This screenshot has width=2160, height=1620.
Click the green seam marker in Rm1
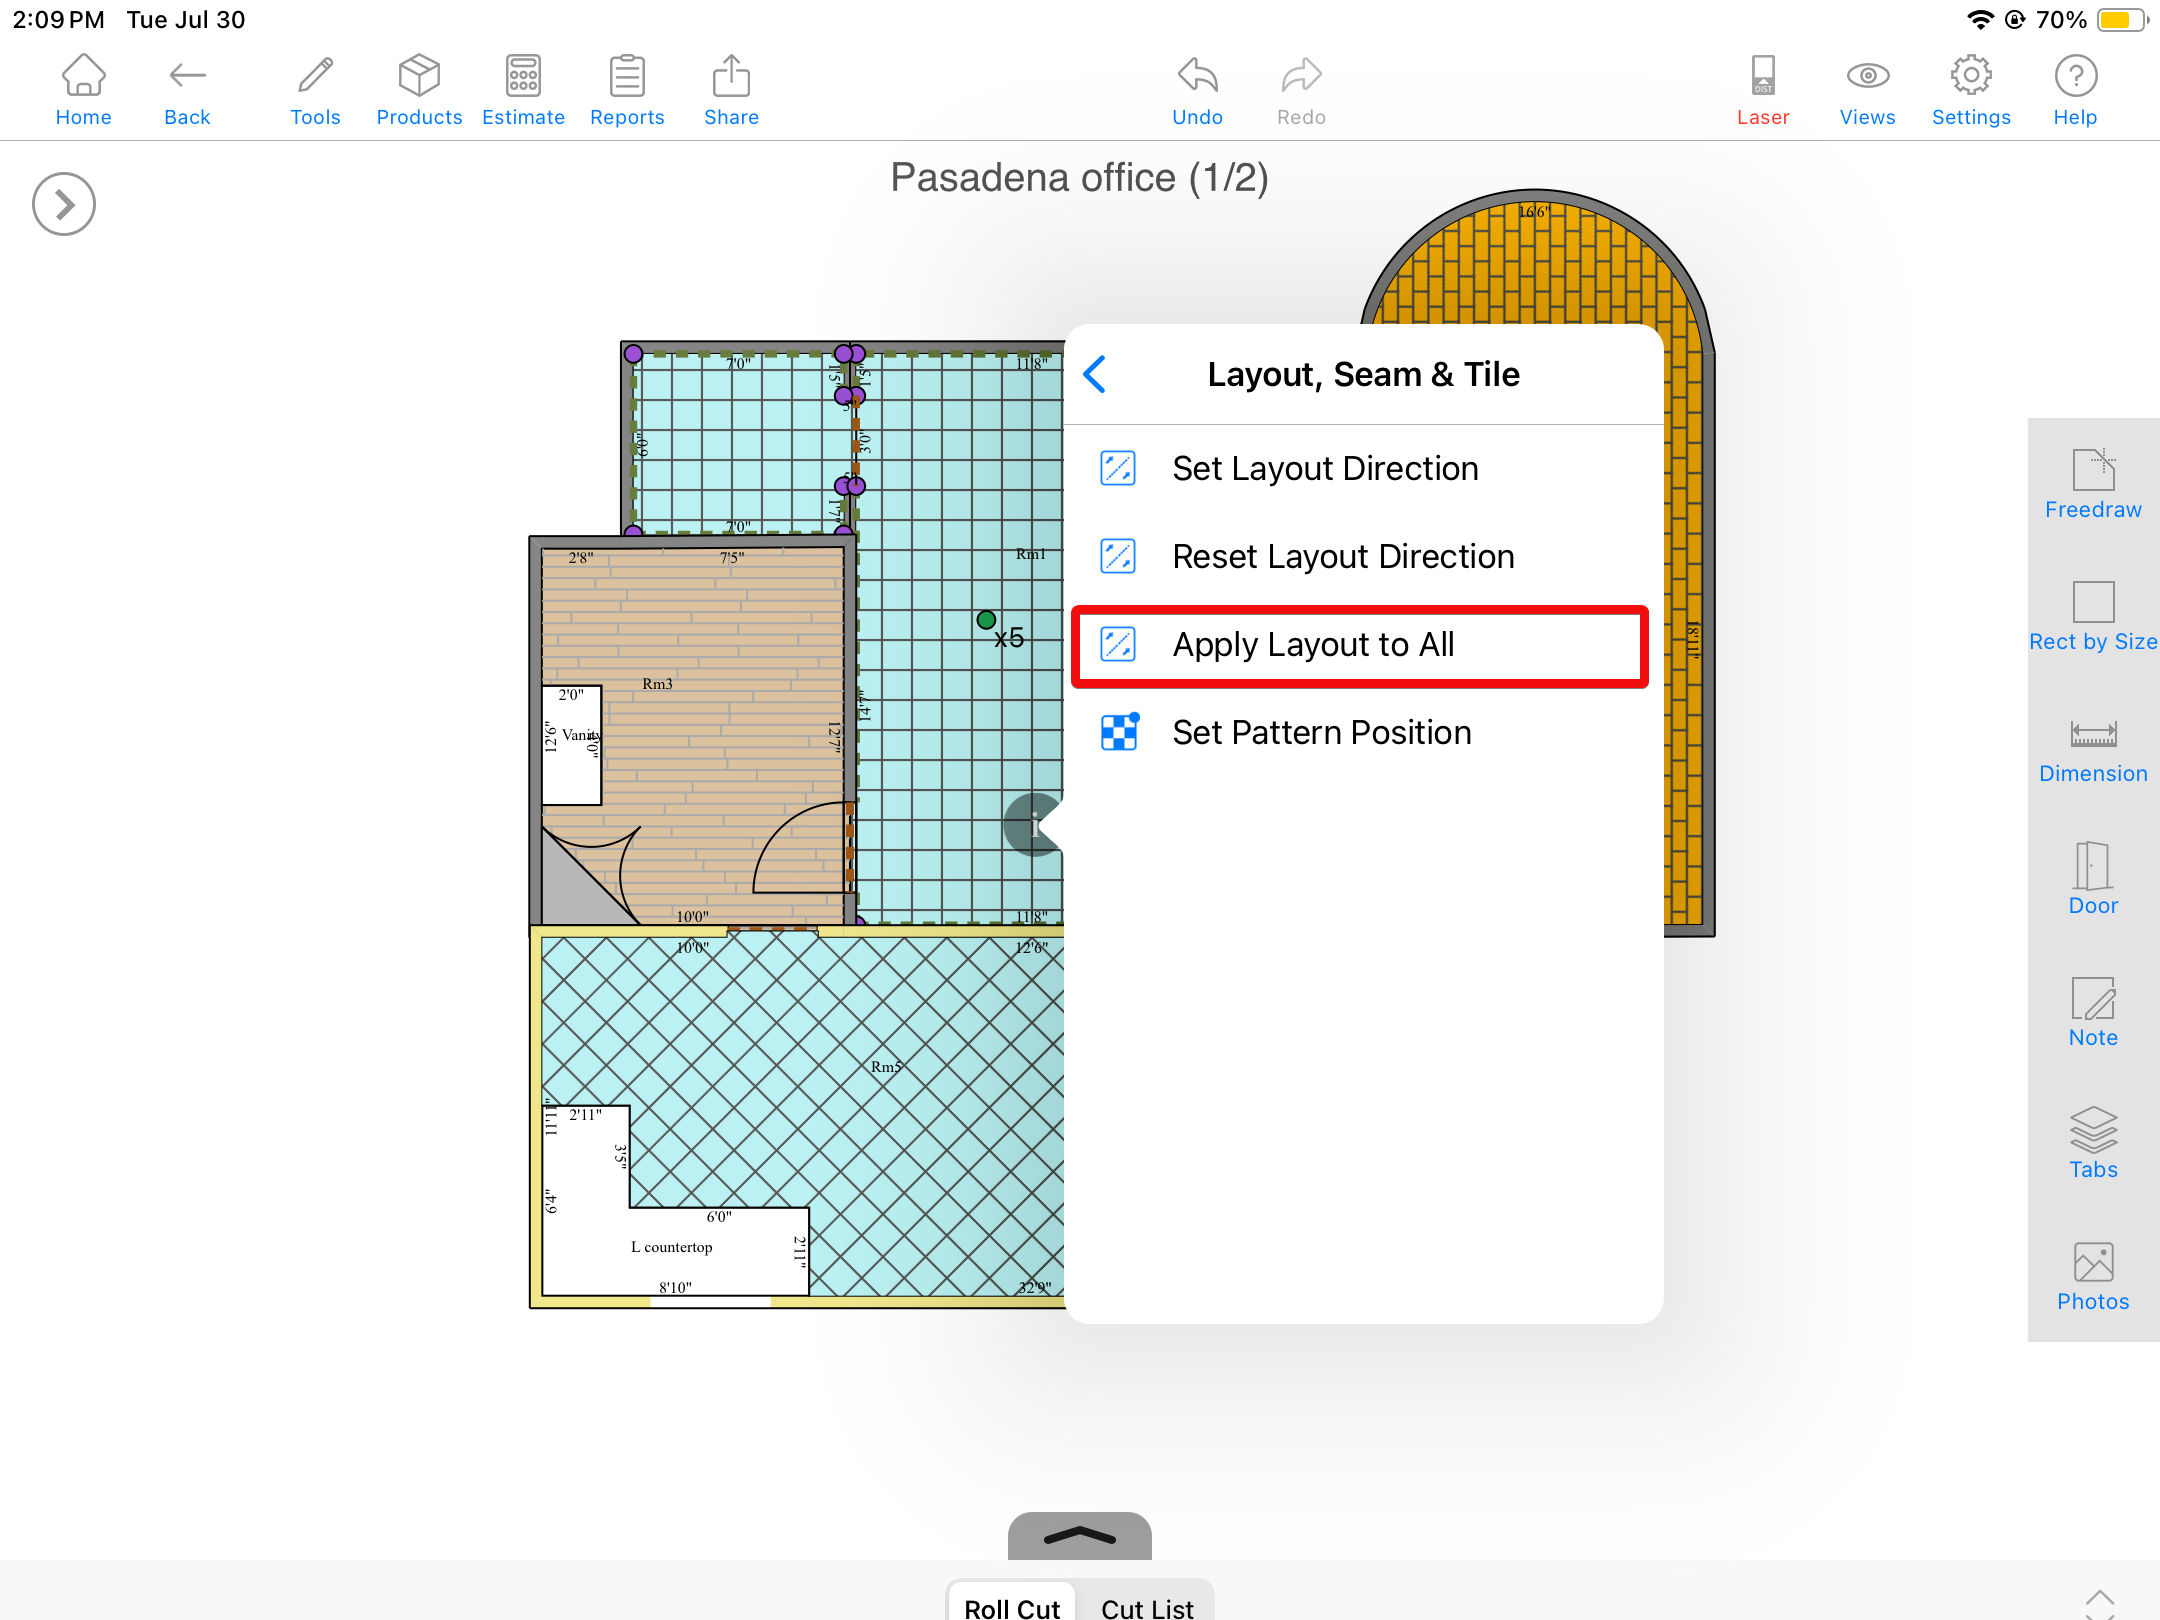coord(986,620)
